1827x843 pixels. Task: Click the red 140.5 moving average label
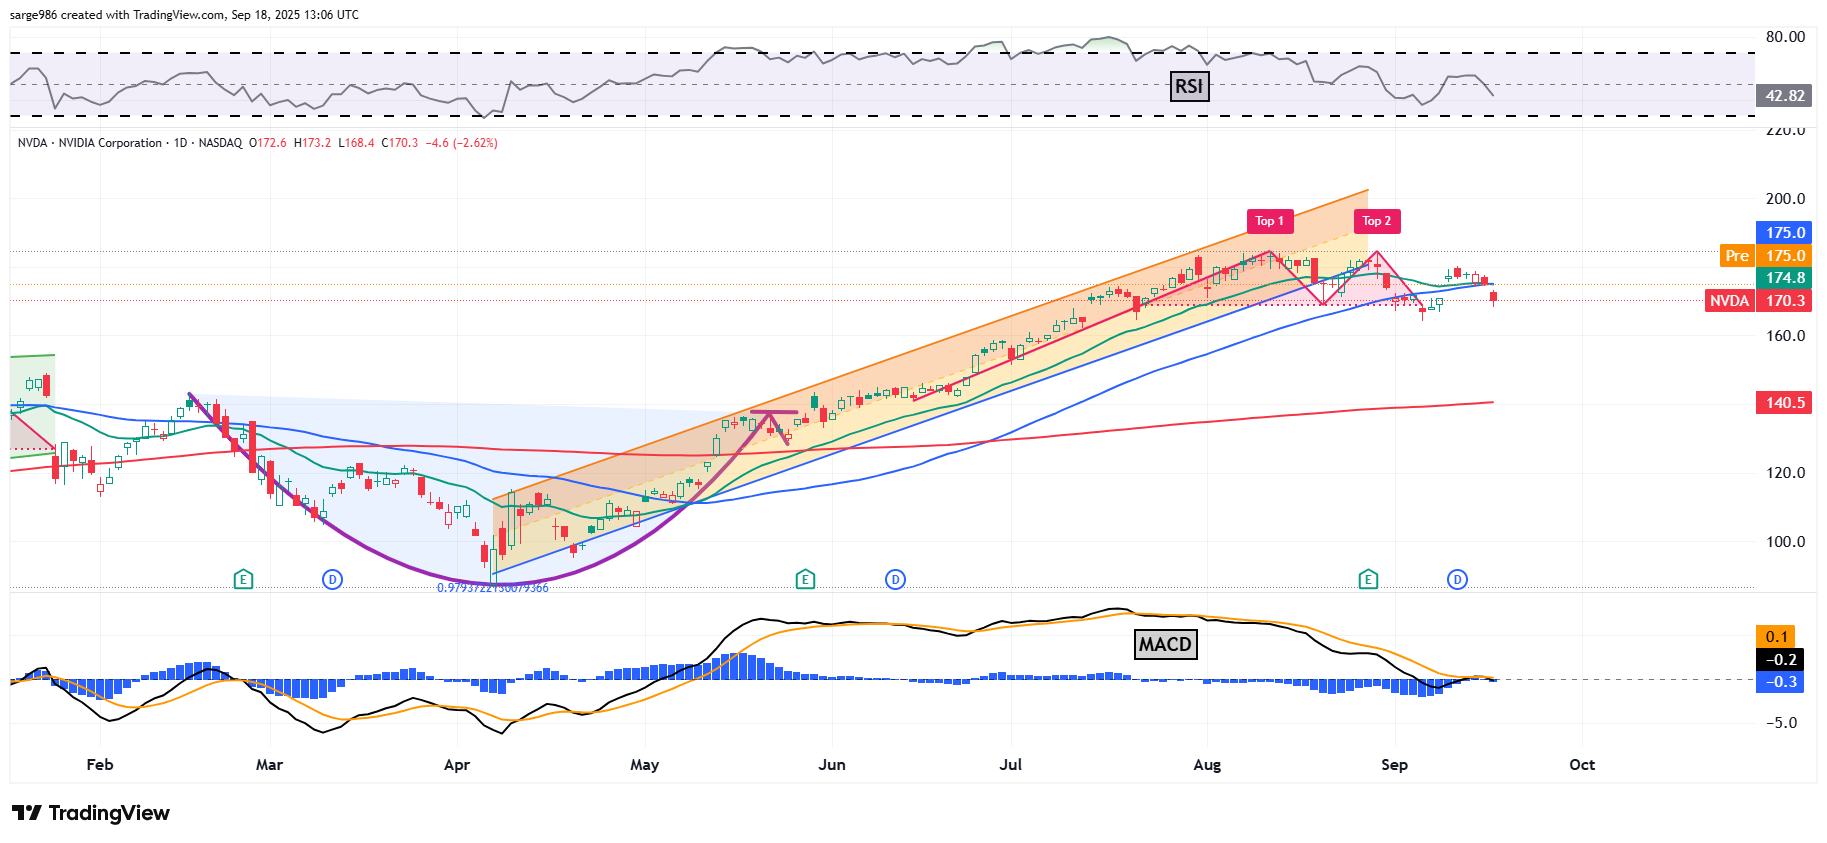1784,403
